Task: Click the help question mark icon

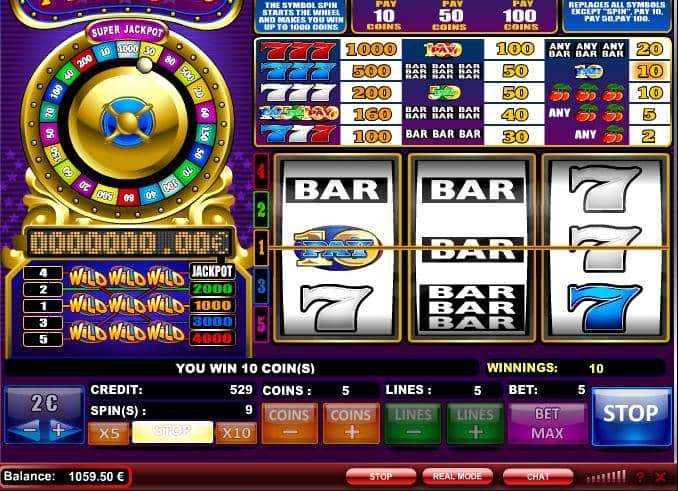Action: pos(640,477)
